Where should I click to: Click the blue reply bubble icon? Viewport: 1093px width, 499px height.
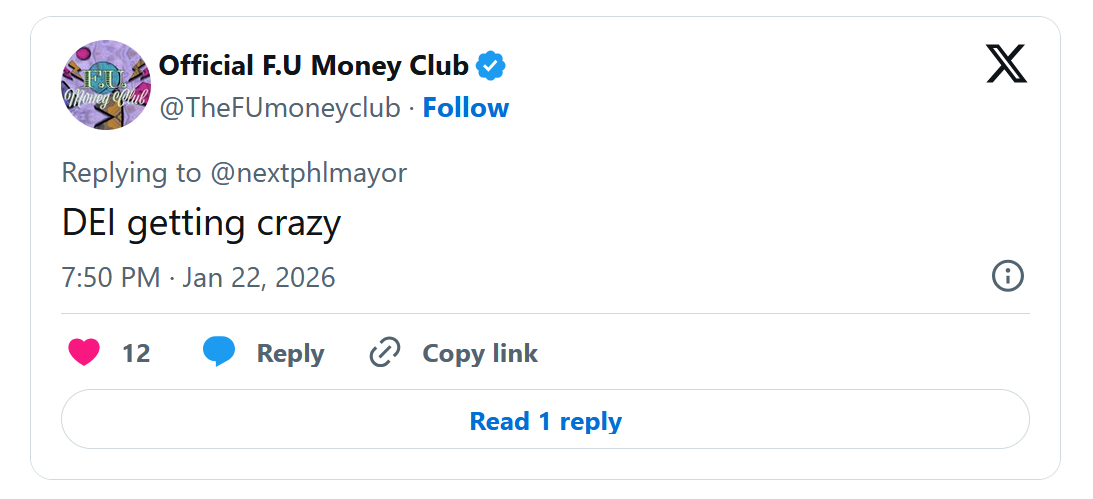(x=219, y=353)
